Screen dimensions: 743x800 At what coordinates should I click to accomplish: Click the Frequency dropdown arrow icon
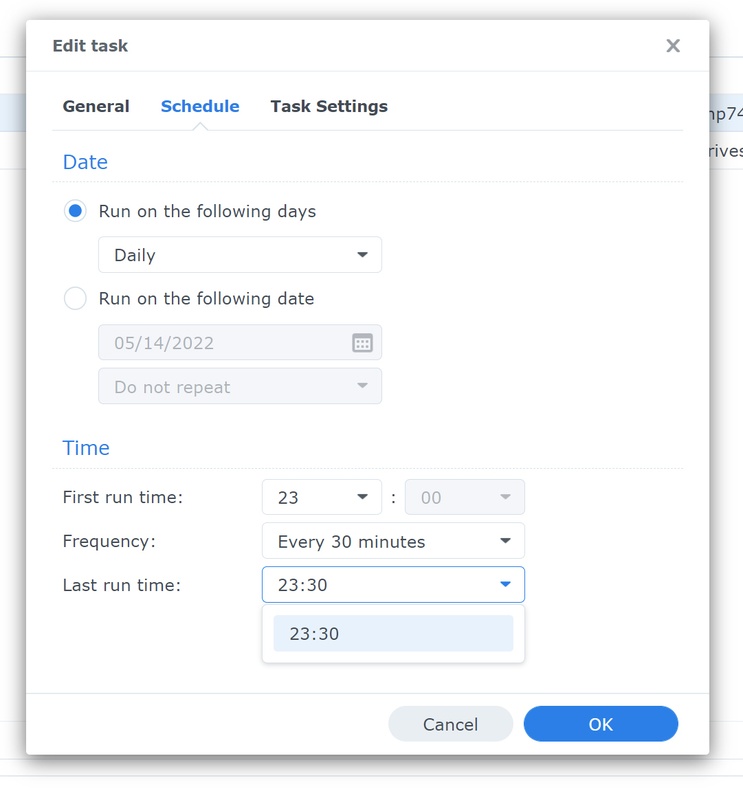pos(505,541)
